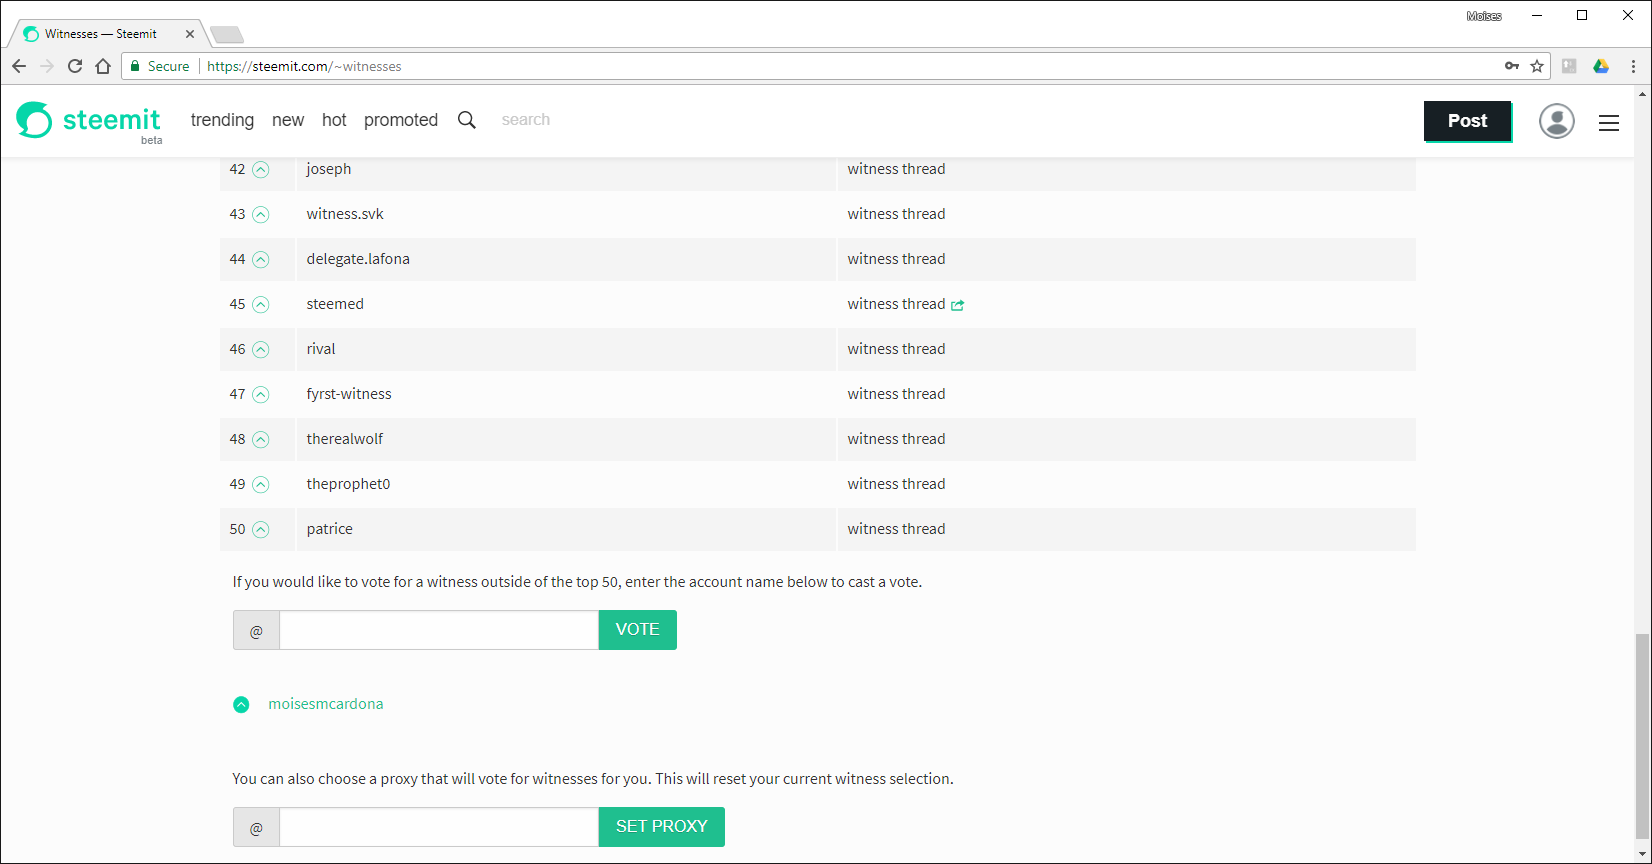Image resolution: width=1652 pixels, height=864 pixels.
Task: Open fyrst-witness witness thread link
Action: pyautogui.click(x=896, y=394)
